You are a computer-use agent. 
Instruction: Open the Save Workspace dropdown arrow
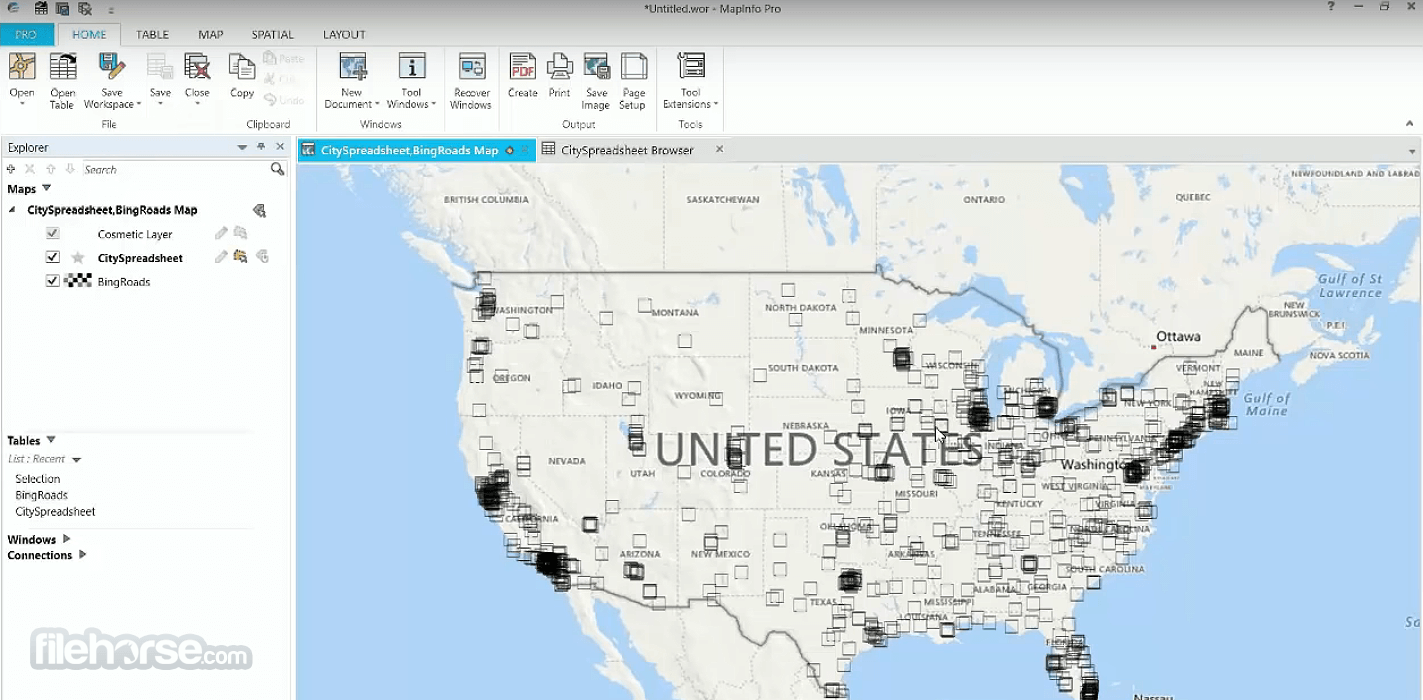click(139, 105)
